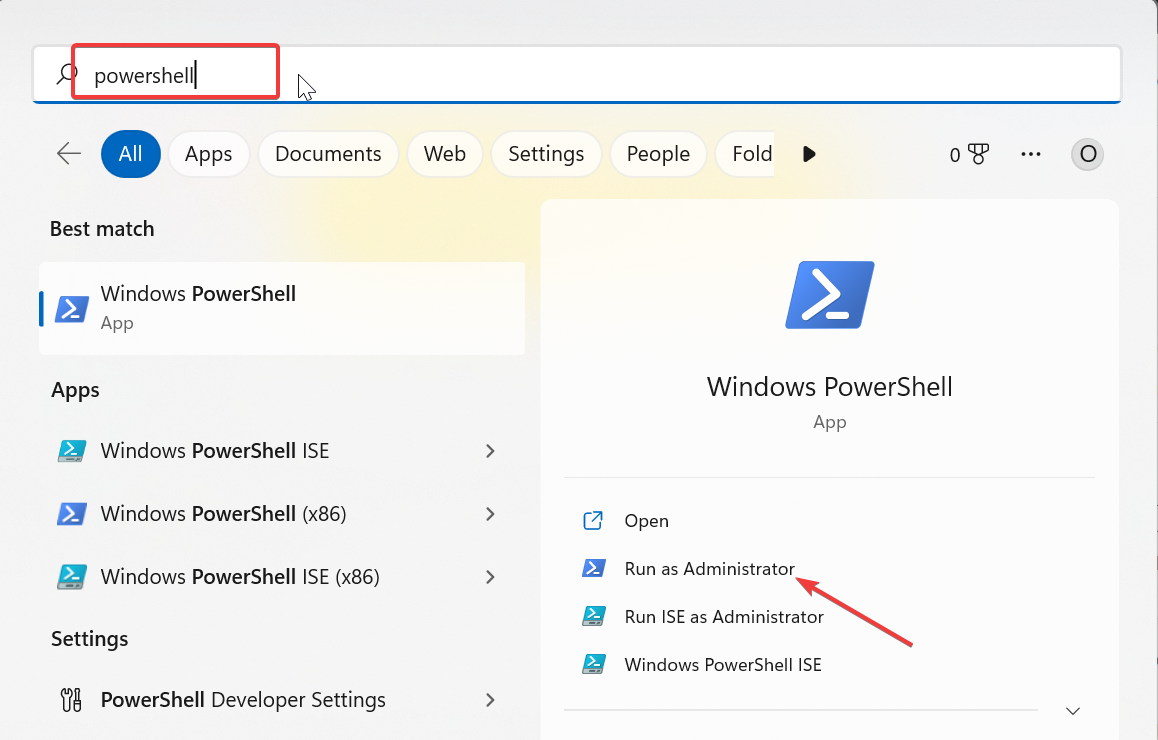Click the large Windows PowerShell logo

point(829,295)
